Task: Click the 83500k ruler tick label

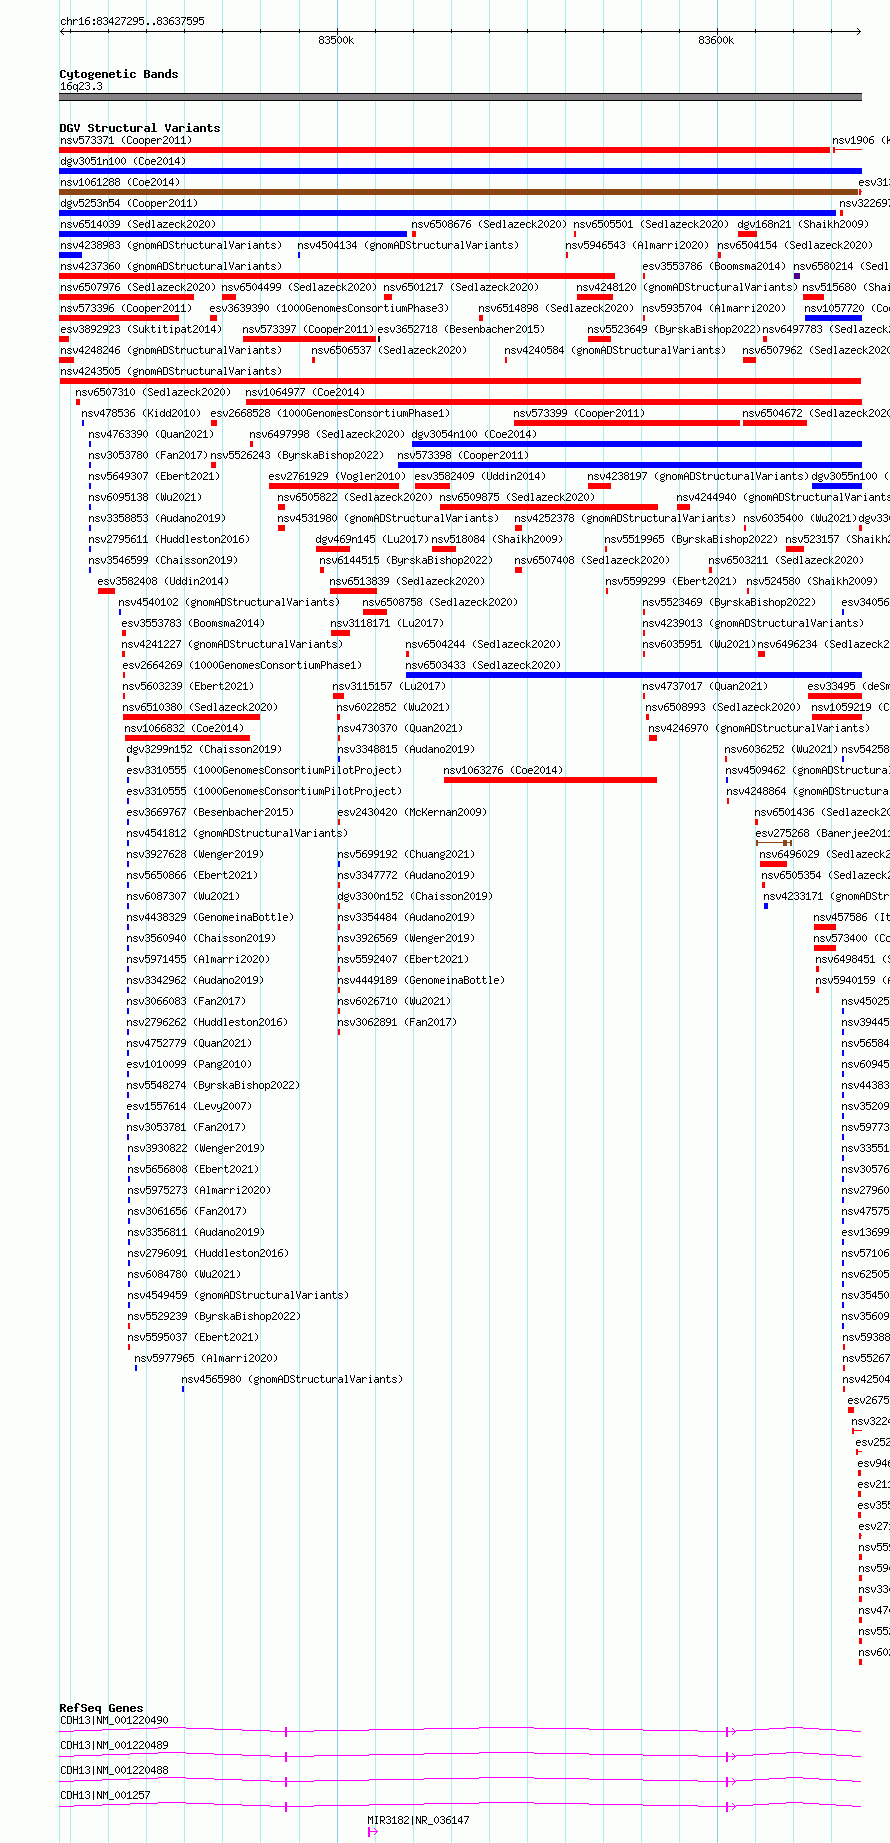Action: pos(336,40)
